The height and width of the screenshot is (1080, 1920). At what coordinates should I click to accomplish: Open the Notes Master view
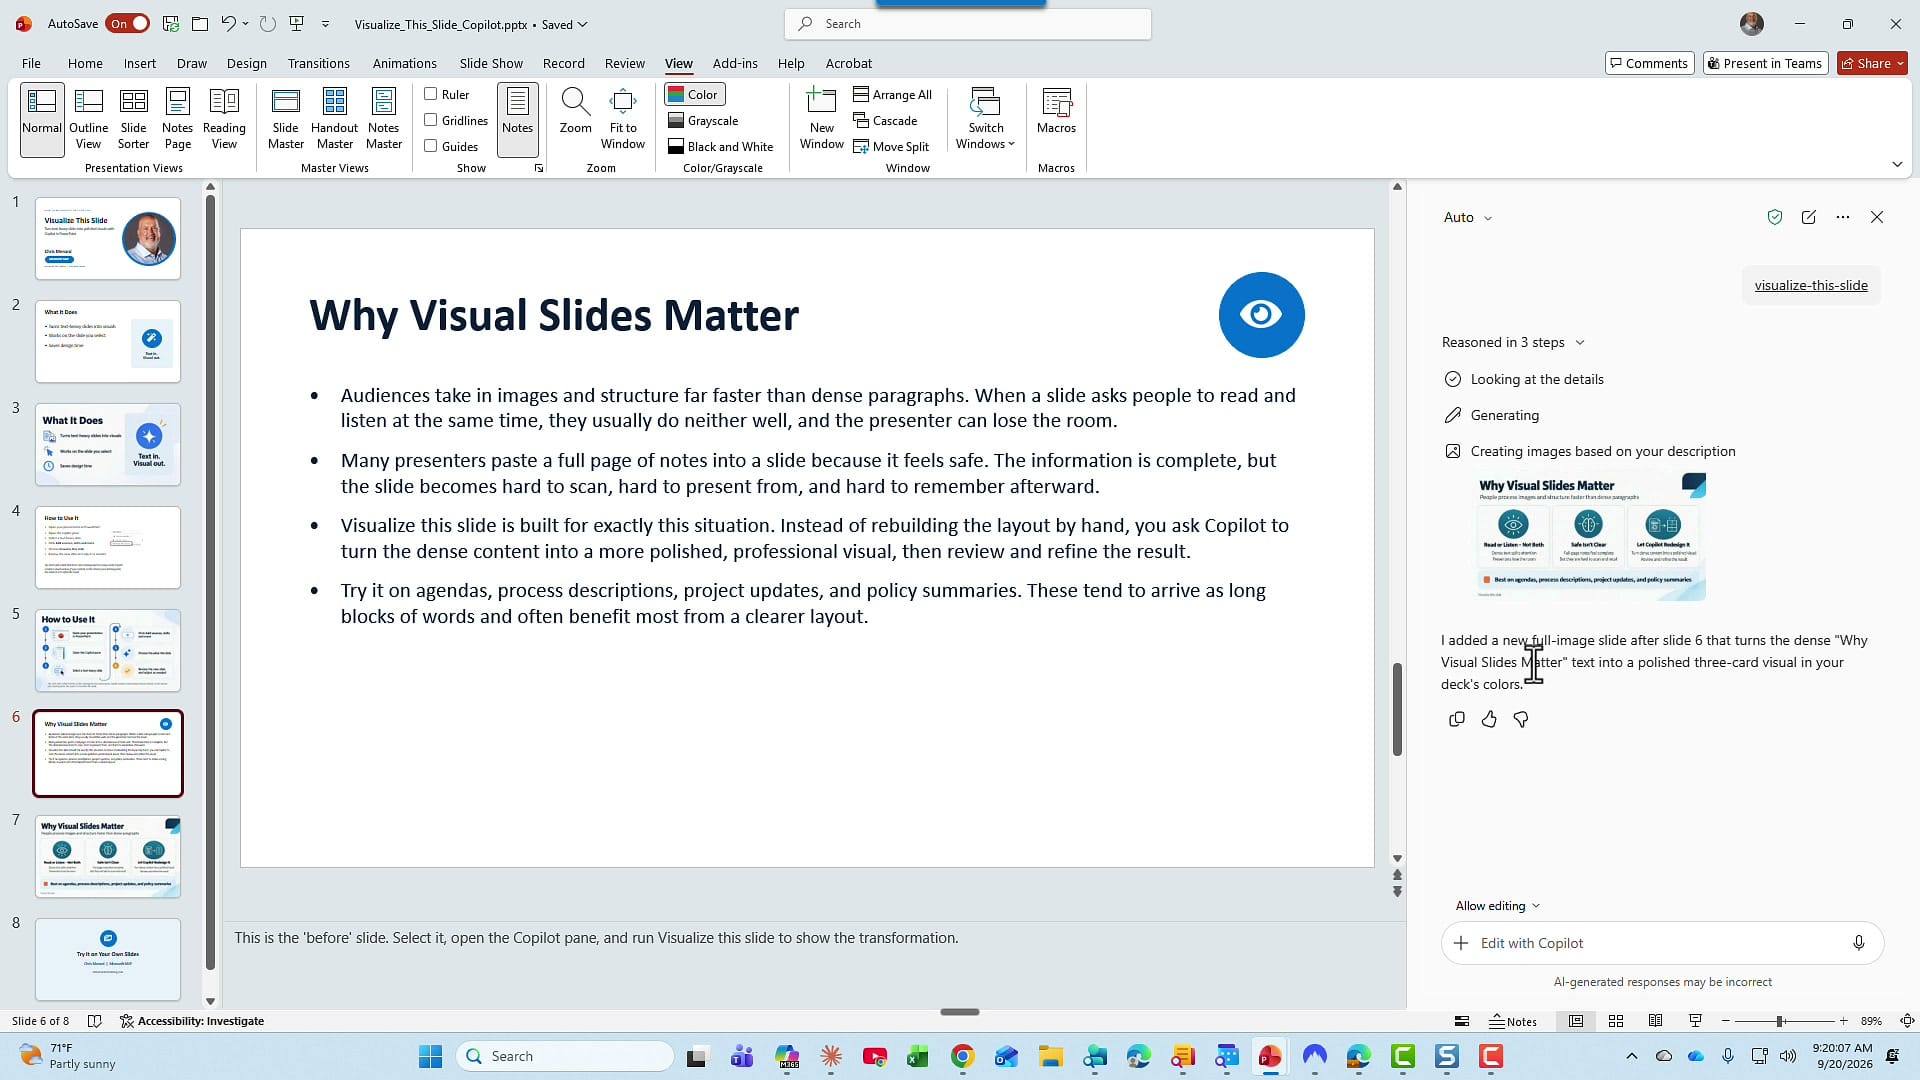pyautogui.click(x=384, y=119)
